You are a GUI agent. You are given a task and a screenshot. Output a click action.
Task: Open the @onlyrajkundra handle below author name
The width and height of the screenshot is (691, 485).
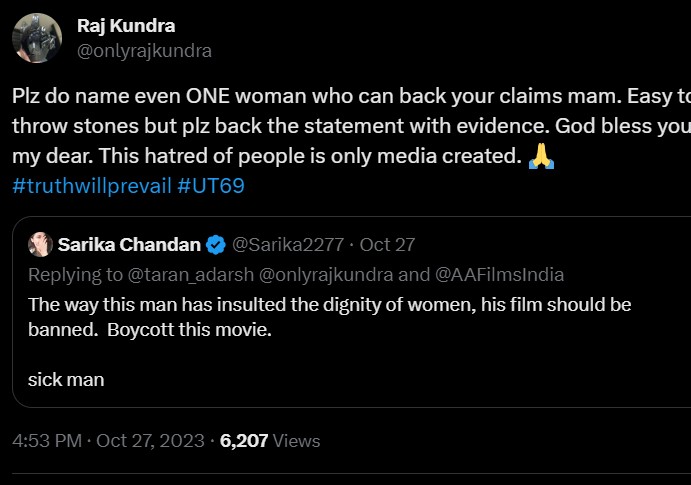click(144, 50)
